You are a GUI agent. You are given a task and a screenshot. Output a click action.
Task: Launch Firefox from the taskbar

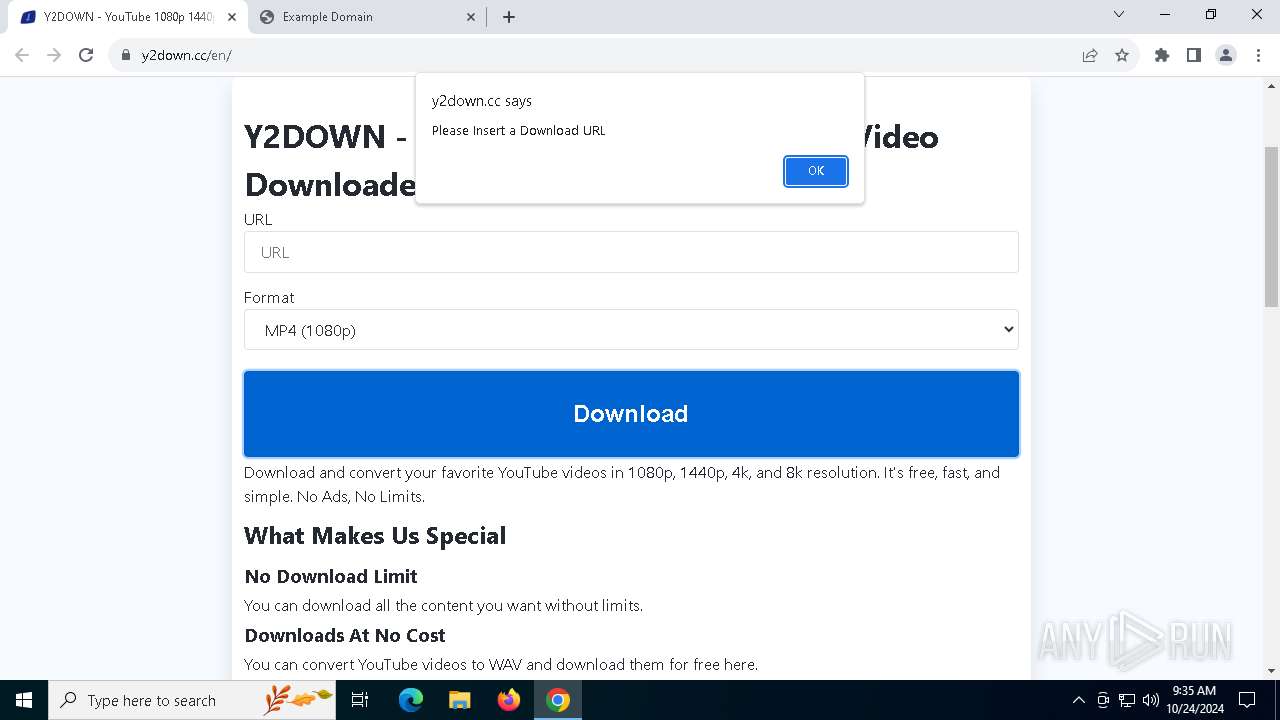509,700
